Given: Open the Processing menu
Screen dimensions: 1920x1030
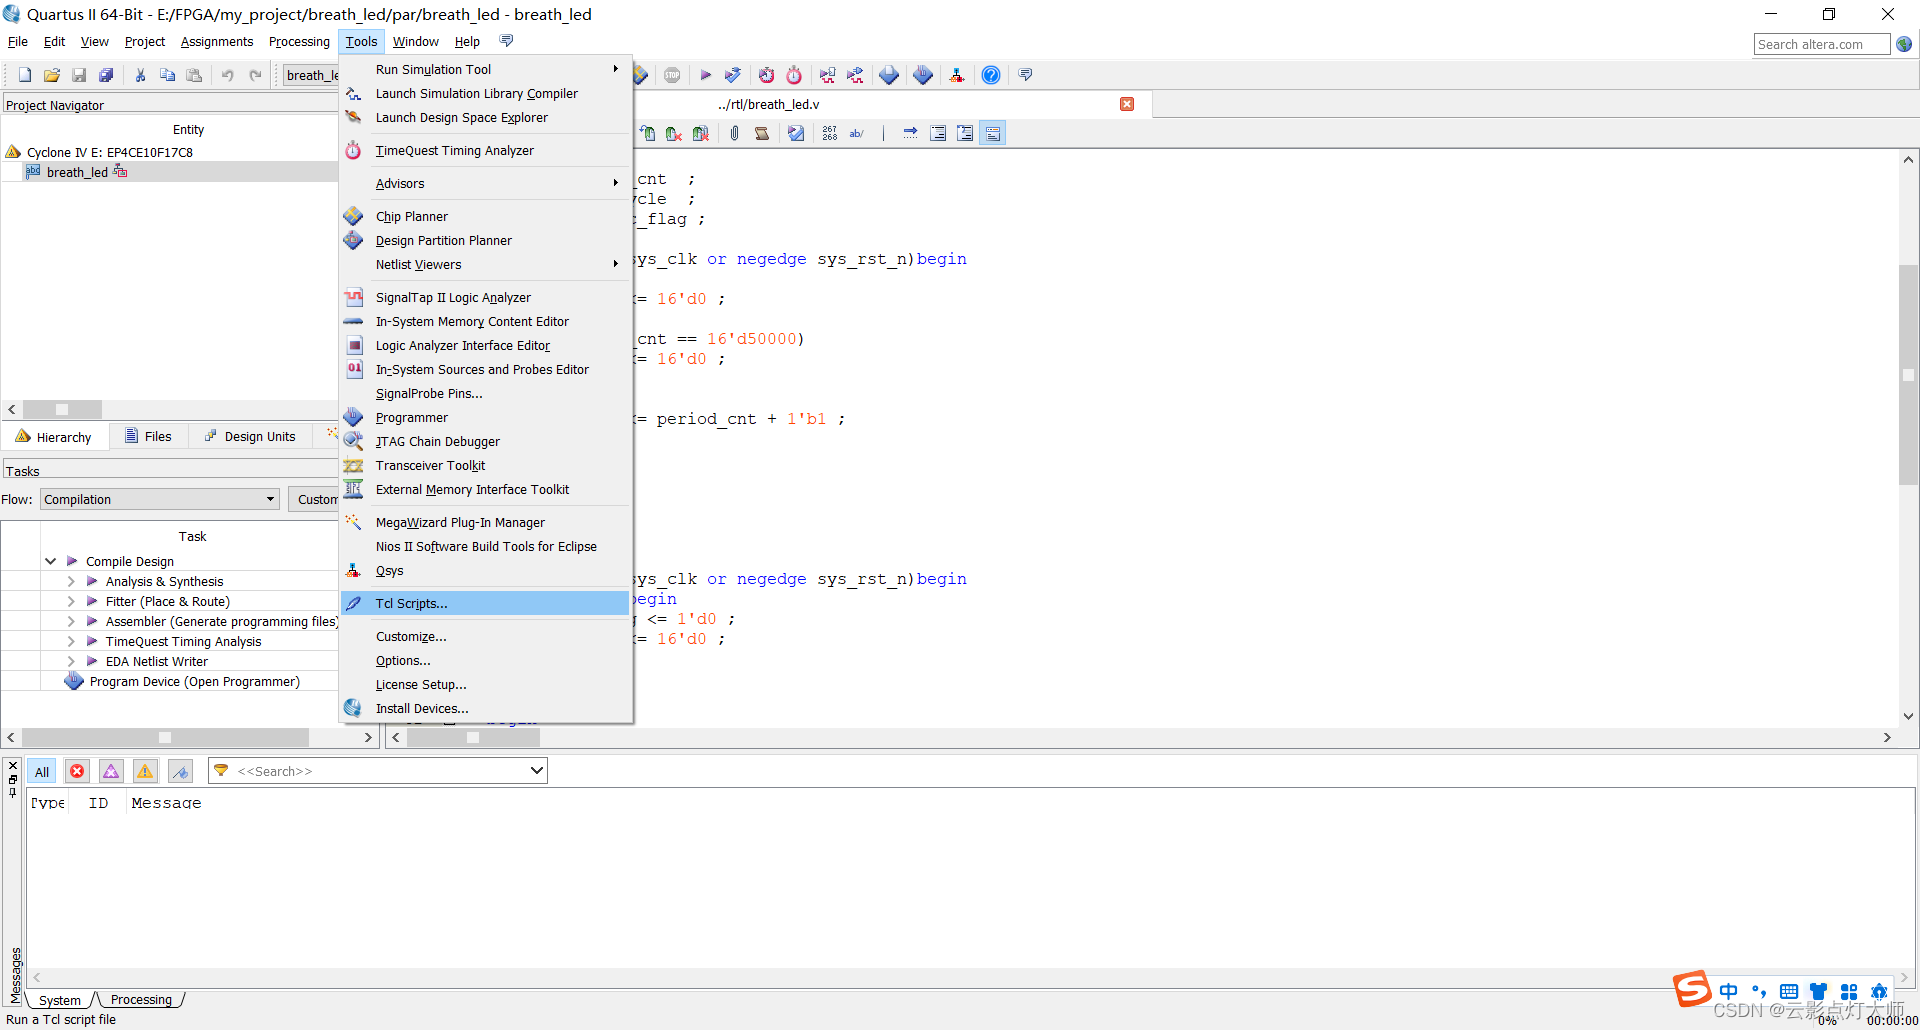Looking at the screenshot, I should pos(299,41).
